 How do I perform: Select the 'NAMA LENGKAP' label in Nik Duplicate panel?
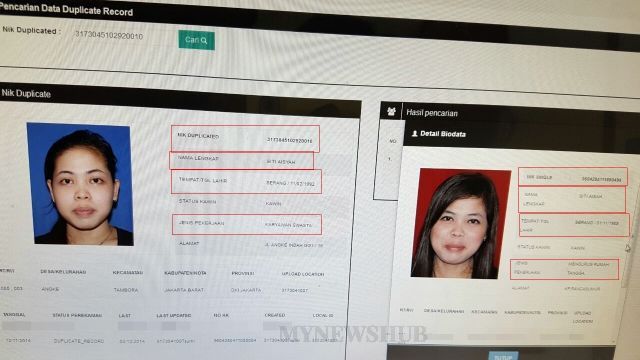(x=198, y=158)
